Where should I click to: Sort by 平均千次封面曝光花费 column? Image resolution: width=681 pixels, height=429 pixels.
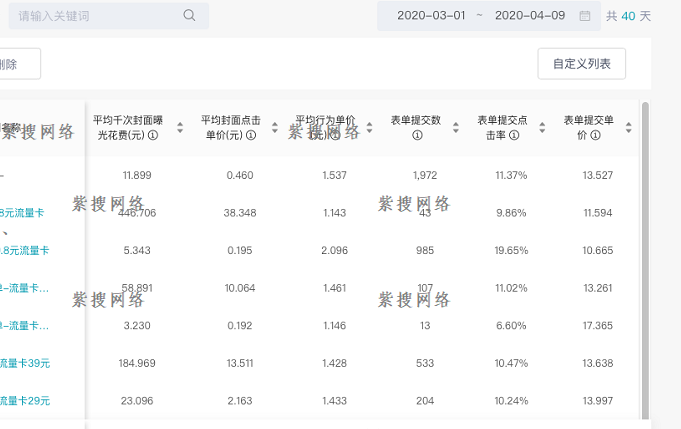[x=180, y=127]
